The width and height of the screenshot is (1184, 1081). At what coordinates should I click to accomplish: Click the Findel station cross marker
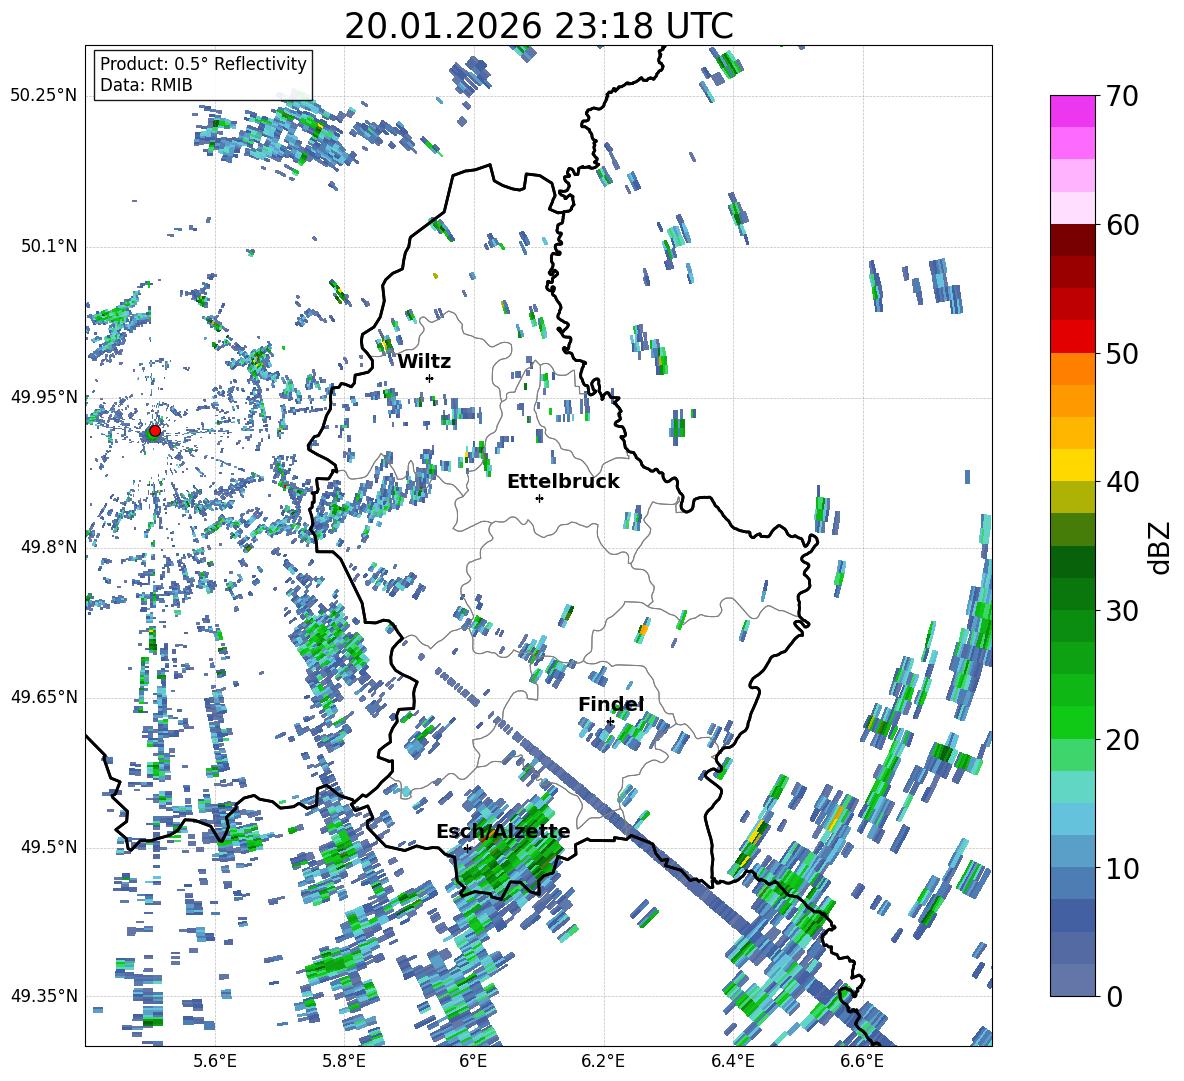coord(610,722)
